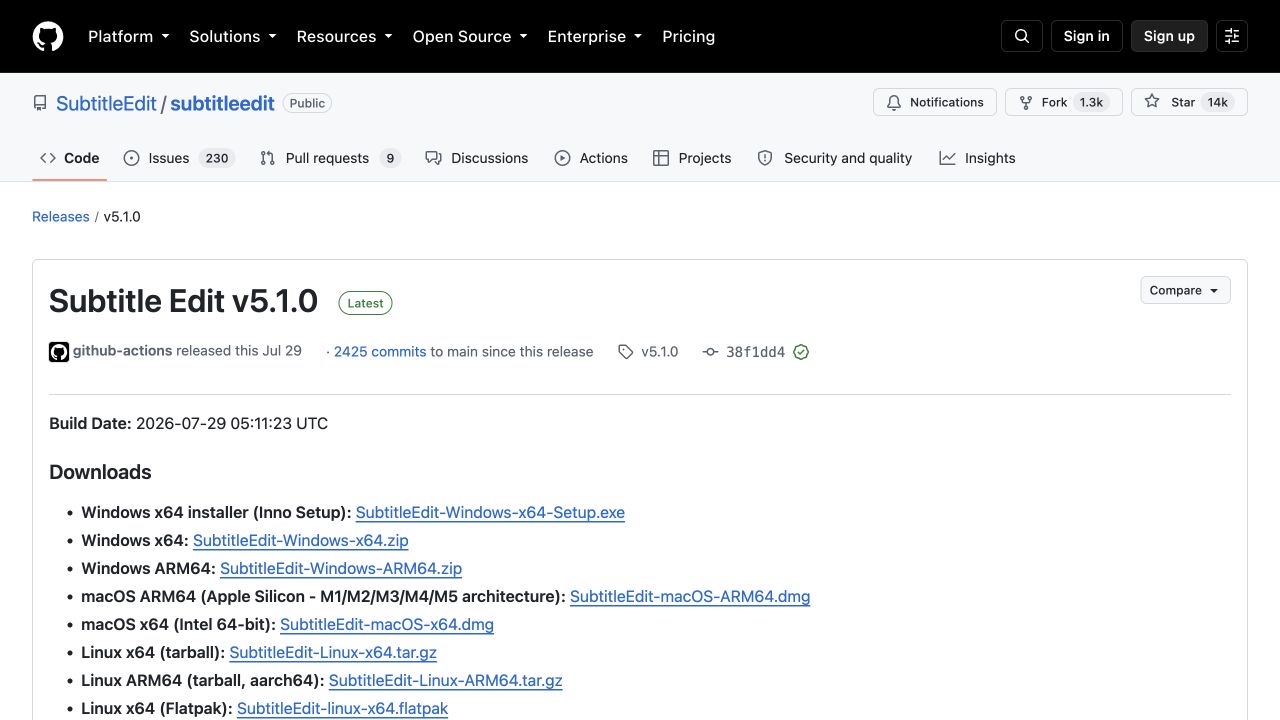The height and width of the screenshot is (720, 1280).
Task: Expand the Open Source menu
Action: [x=470, y=36]
